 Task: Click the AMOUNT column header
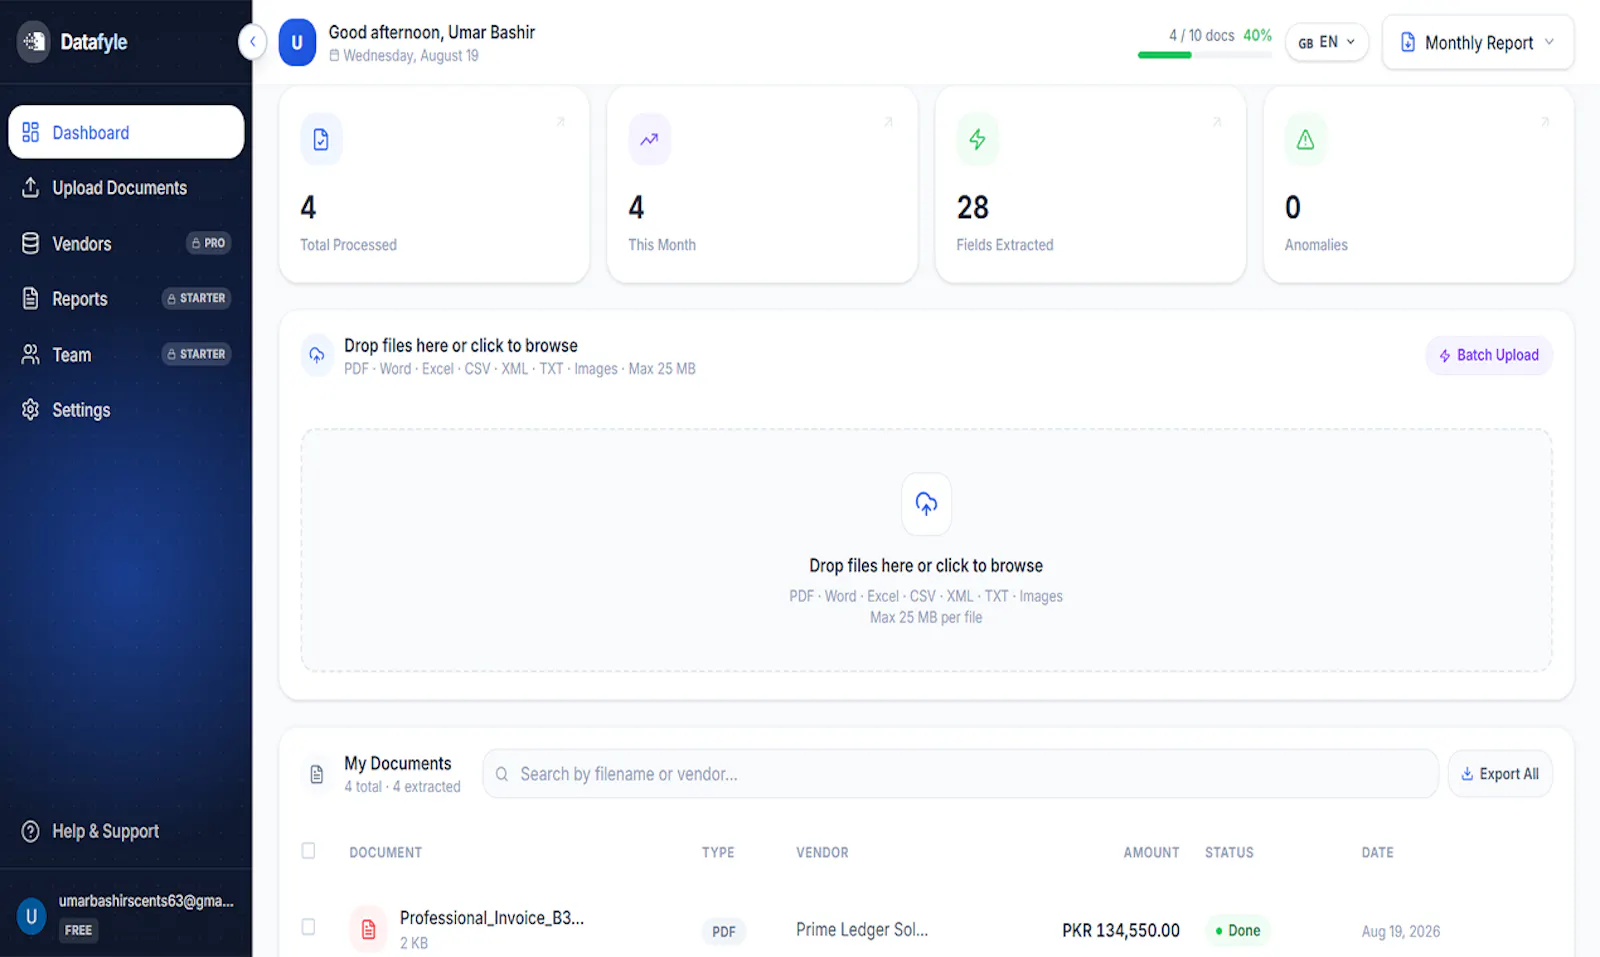[x=1151, y=852]
